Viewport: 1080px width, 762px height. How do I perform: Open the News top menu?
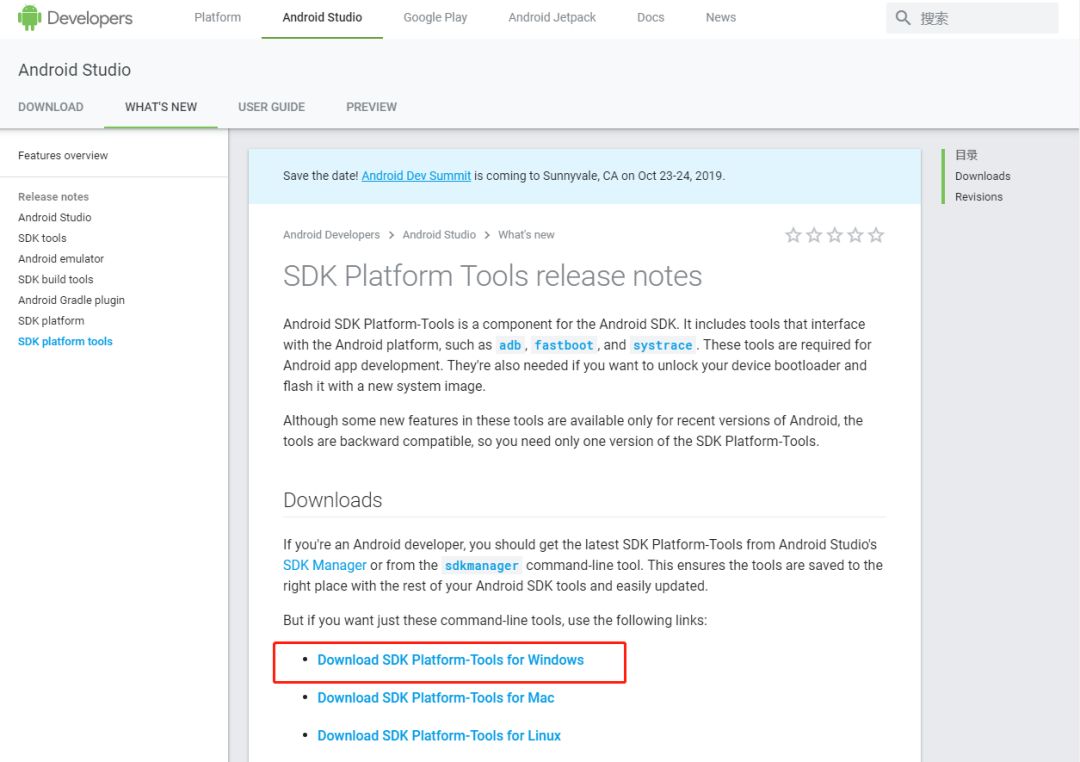coord(720,17)
